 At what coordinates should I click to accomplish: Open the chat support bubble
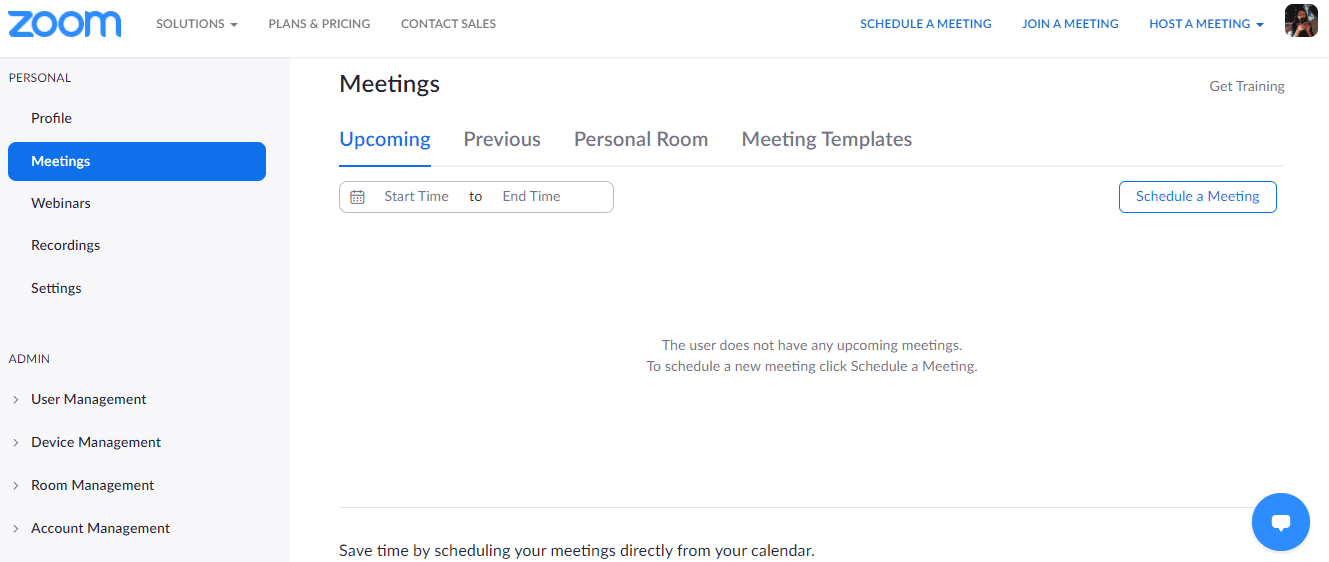point(1280,522)
